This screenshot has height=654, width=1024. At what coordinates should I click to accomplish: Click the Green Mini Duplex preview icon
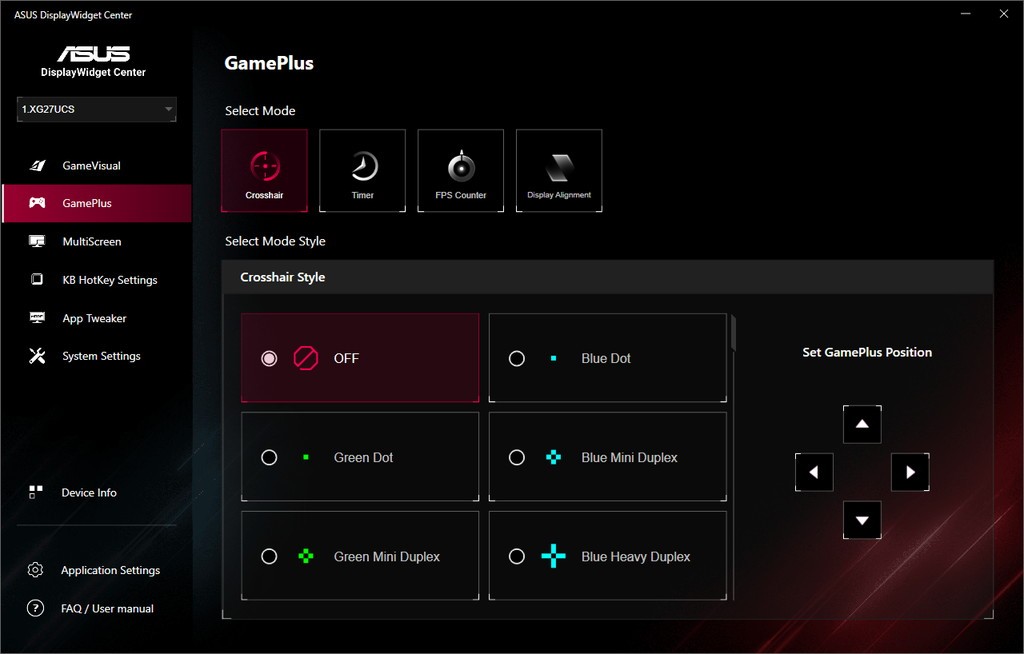306,557
